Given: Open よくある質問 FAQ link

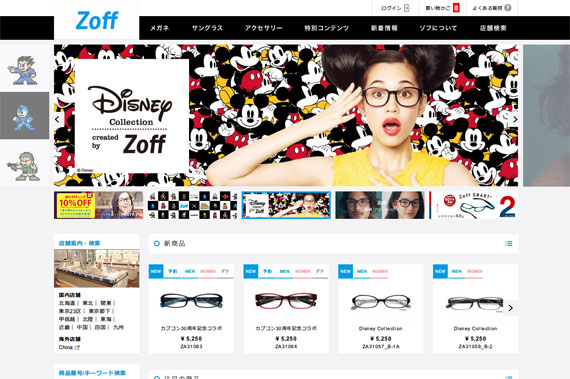Looking at the screenshot, I should pos(487,8).
